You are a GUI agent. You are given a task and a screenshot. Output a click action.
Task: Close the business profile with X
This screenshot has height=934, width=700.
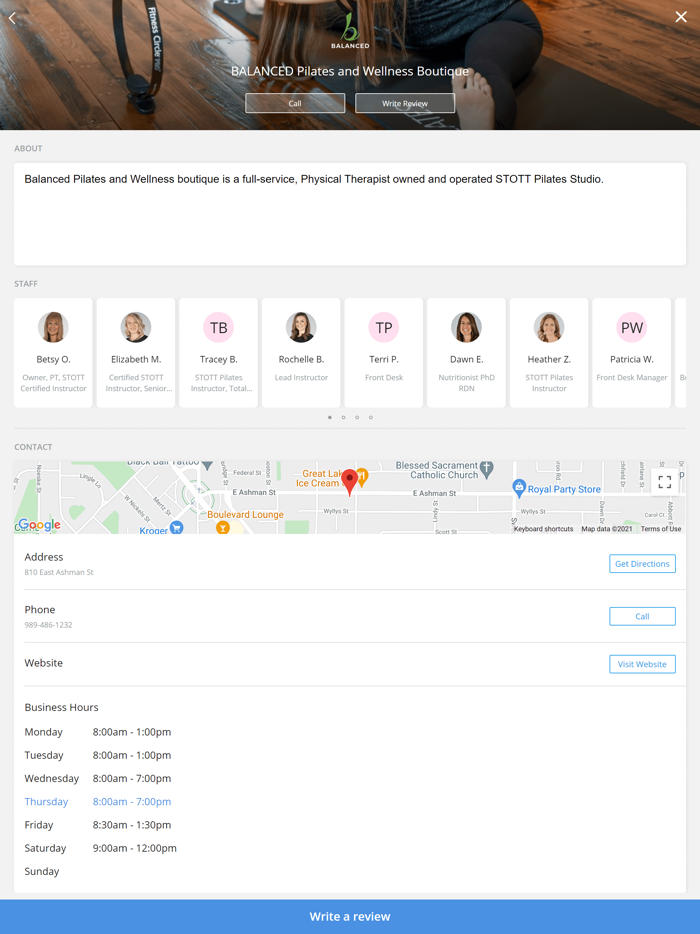click(x=681, y=17)
